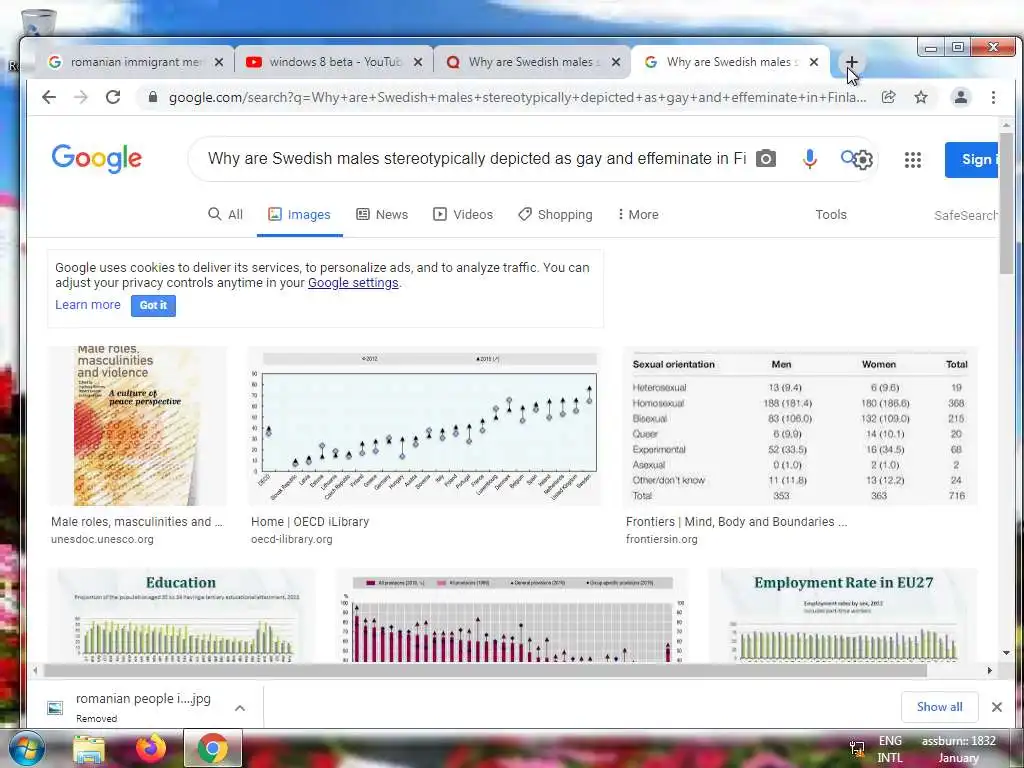This screenshot has height=768, width=1024.
Task: Open the pink bar chart thumbnail
Action: (511, 615)
